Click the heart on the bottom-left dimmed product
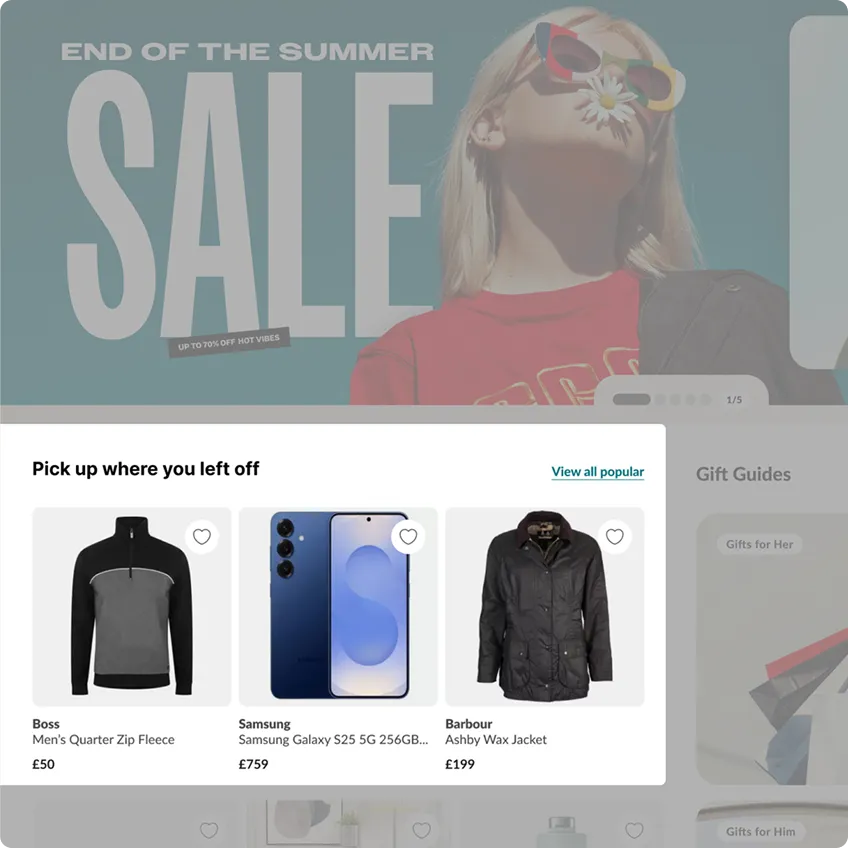Viewport: 848px width, 848px height. coord(209,830)
